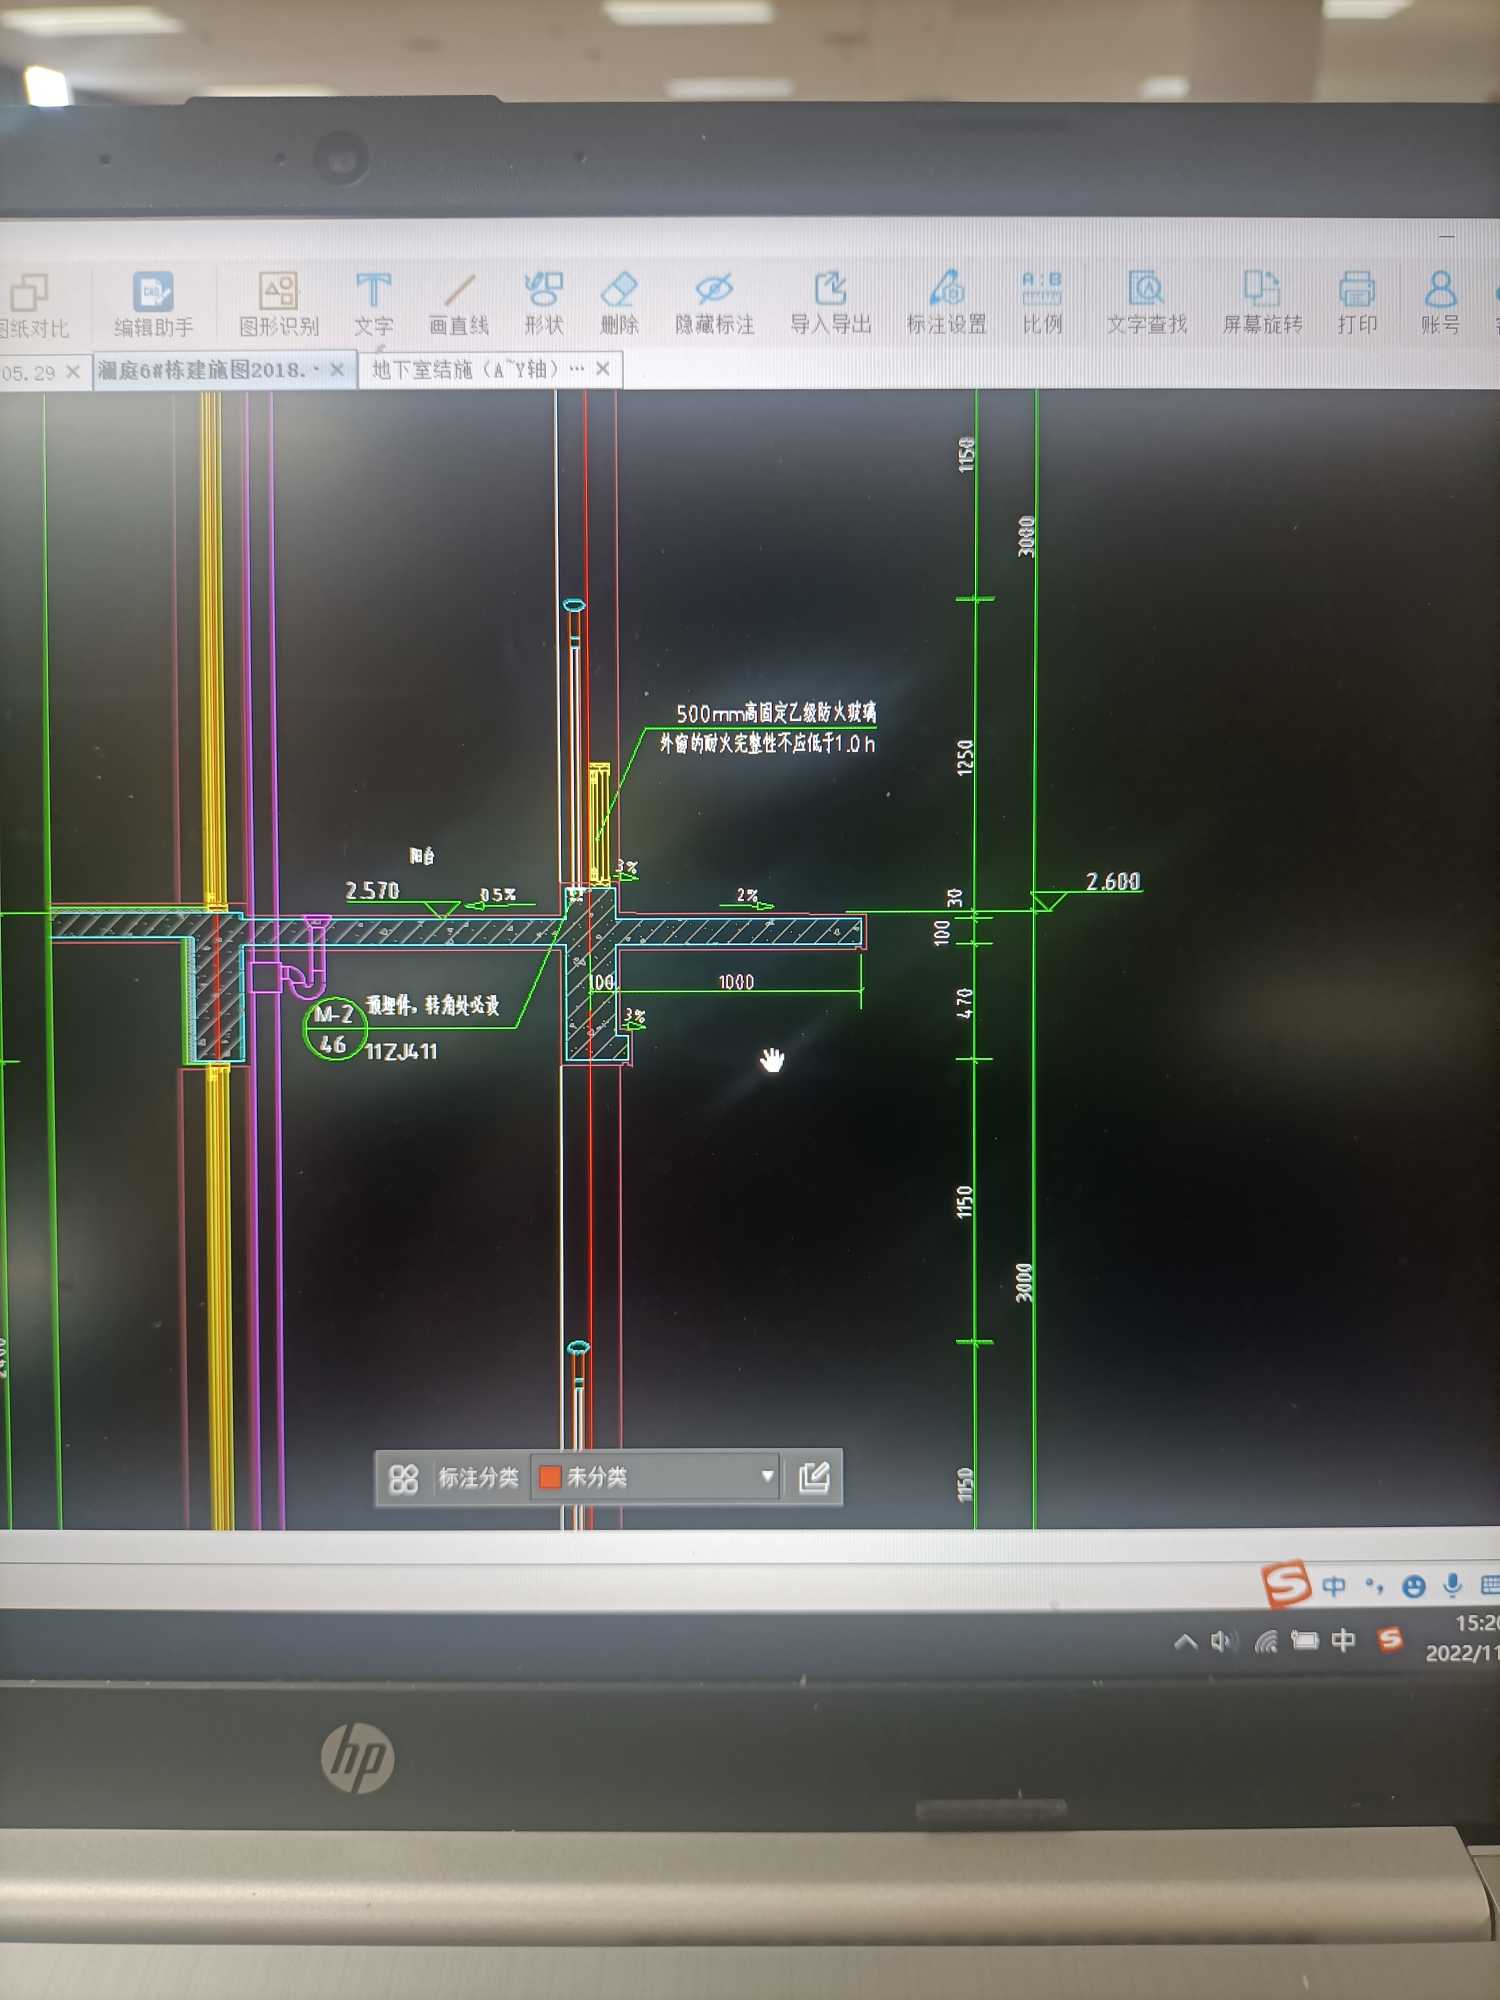Activate the 删除 eraser tool
The width and height of the screenshot is (1500, 2000).
click(x=619, y=304)
